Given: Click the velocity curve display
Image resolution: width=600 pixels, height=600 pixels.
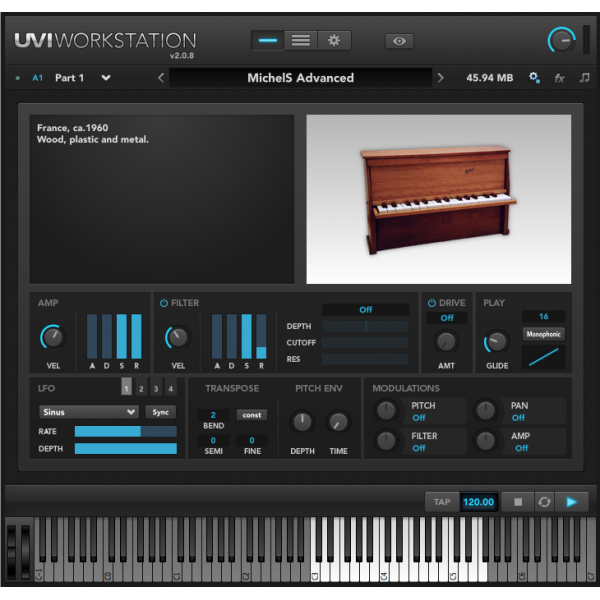Looking at the screenshot, I should click(x=543, y=357).
